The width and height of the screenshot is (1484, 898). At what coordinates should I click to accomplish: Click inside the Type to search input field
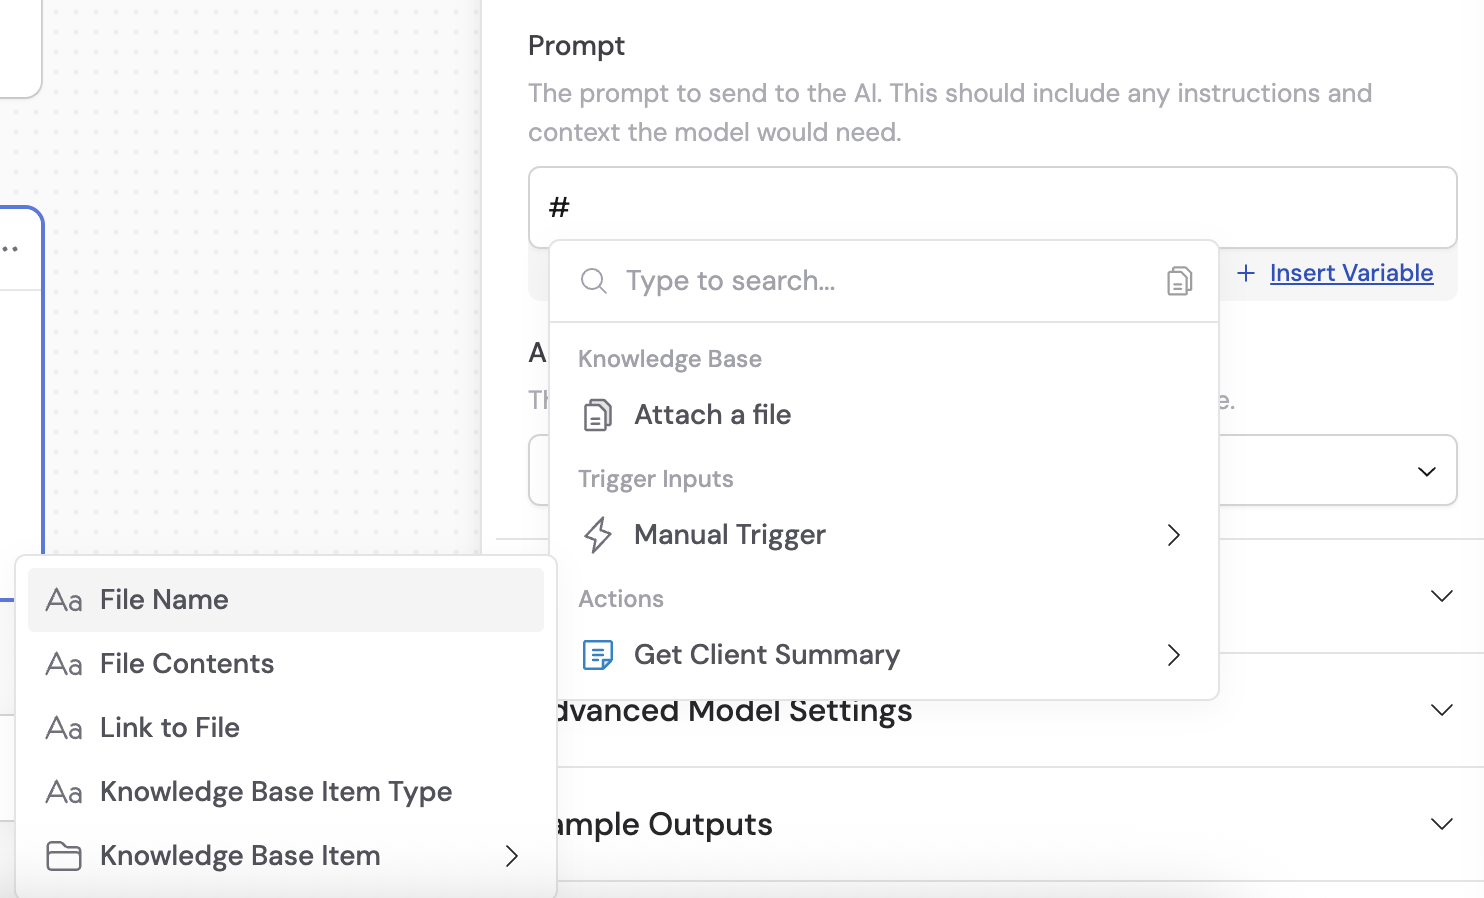[x=800, y=281]
